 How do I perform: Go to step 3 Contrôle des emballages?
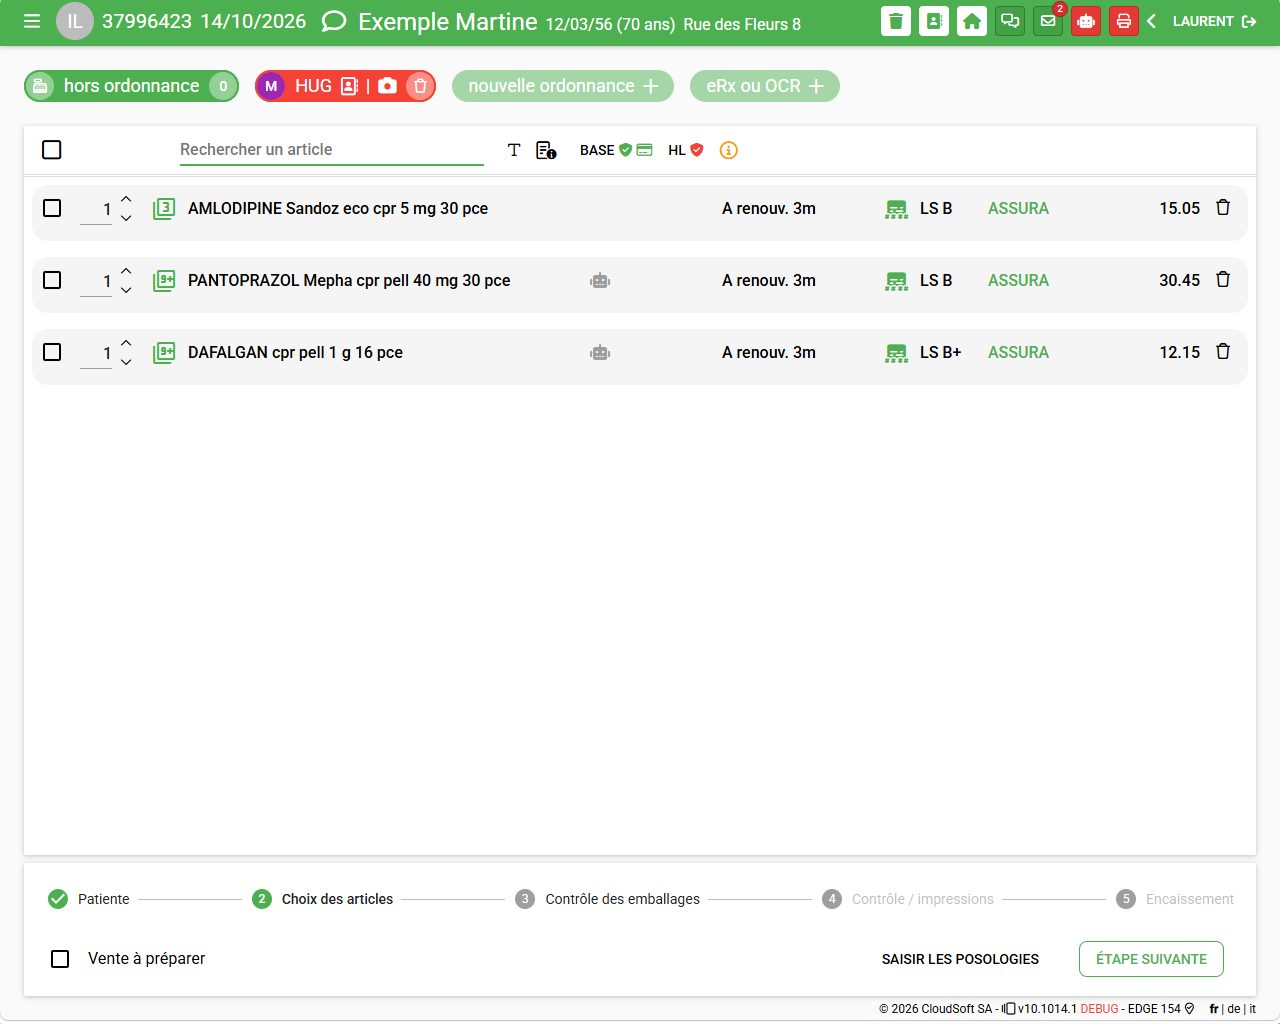608,899
